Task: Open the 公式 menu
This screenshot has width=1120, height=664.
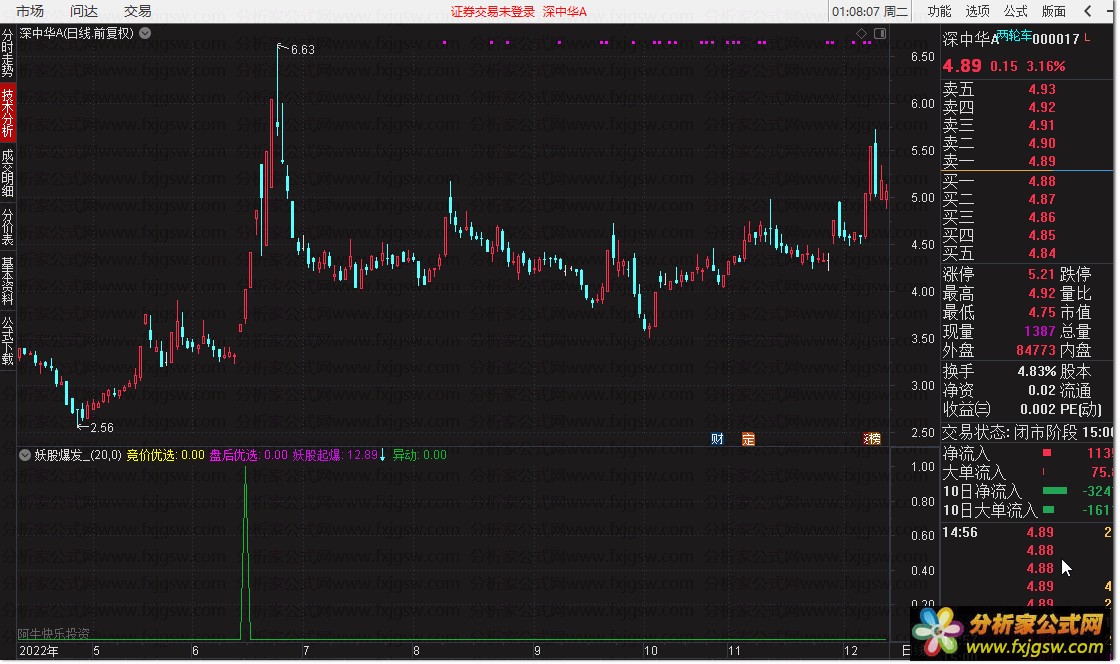Action: (1015, 11)
